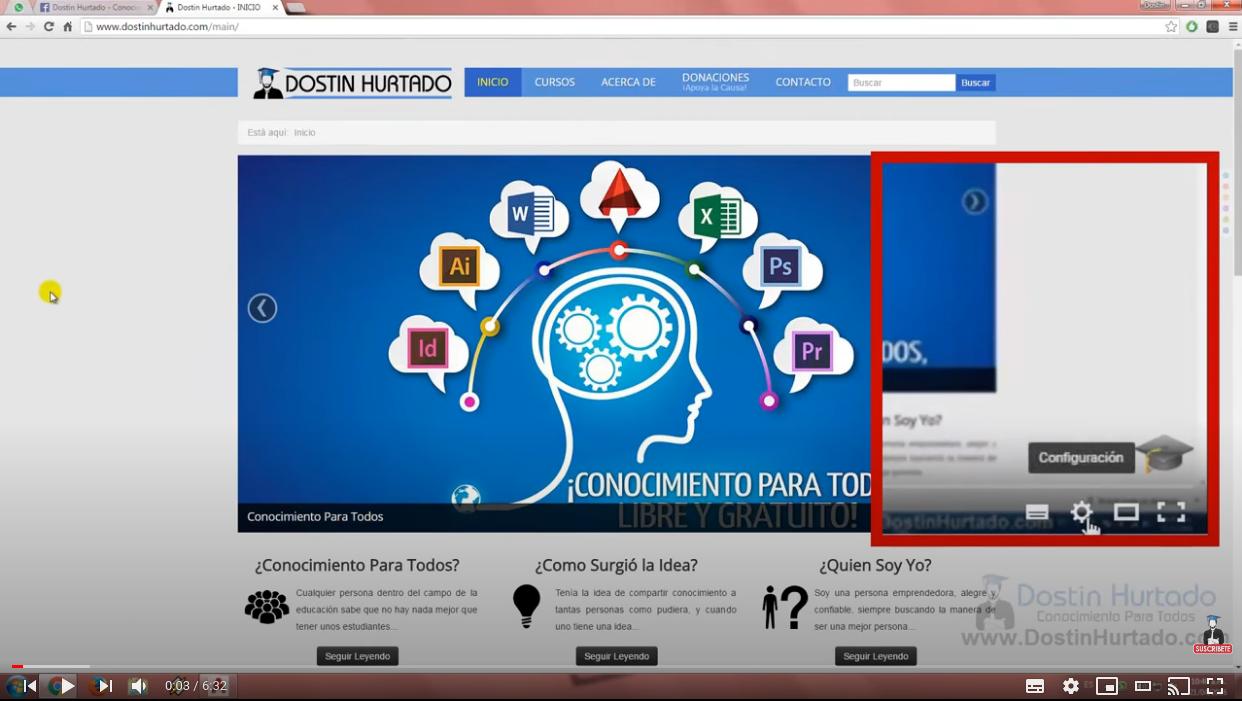Click the Conocimiento Para Todos slide caption
The image size is (1242, 701).
pyautogui.click(x=315, y=517)
